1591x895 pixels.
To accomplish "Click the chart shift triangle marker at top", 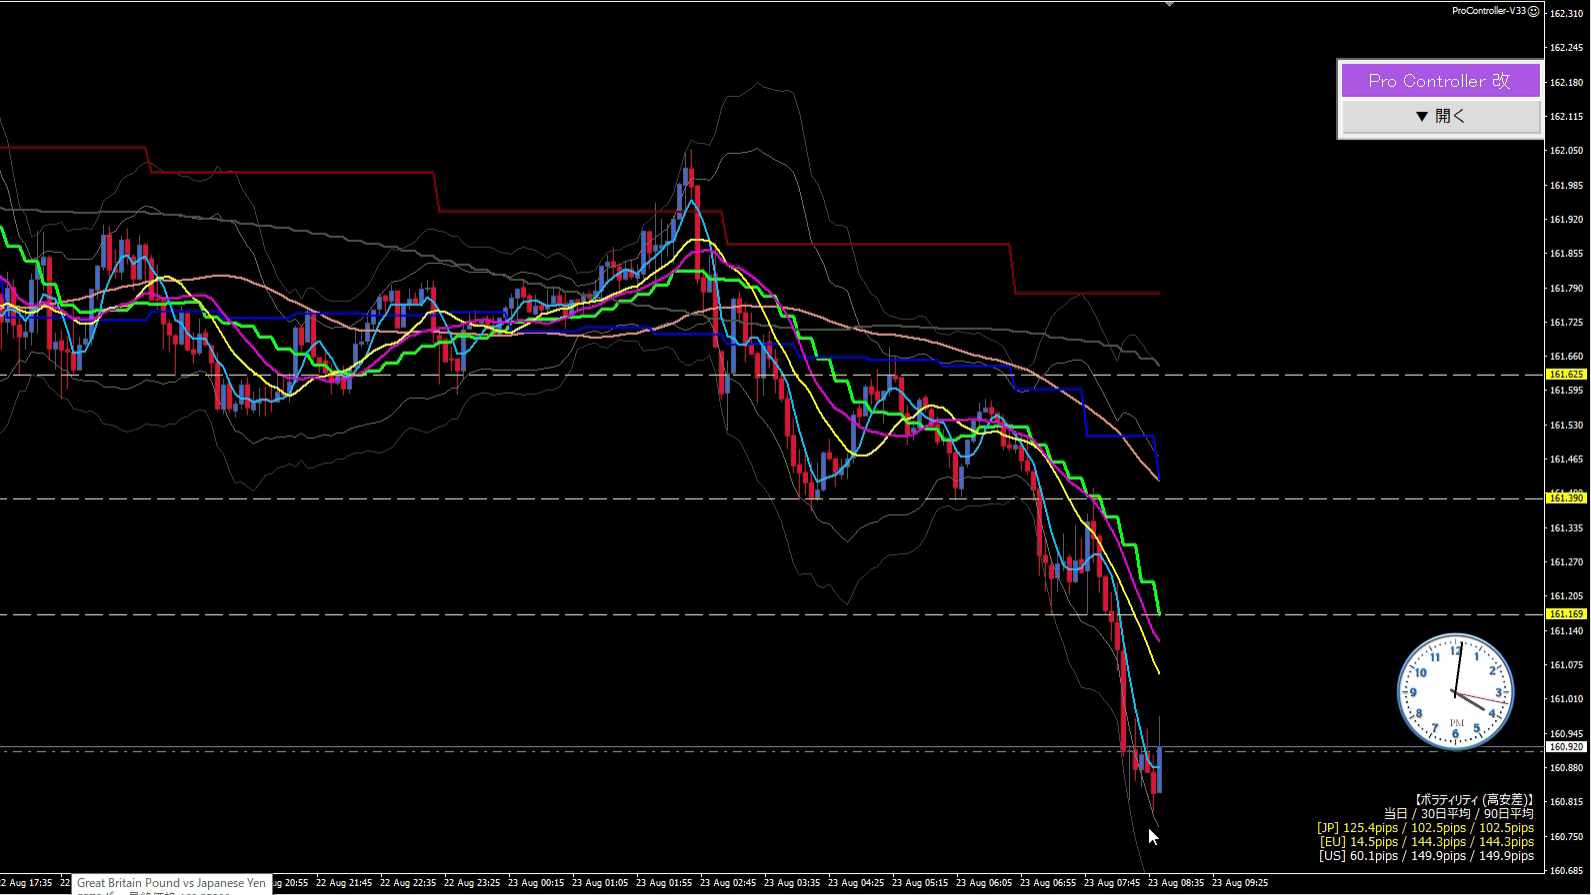I will [1169, 4].
